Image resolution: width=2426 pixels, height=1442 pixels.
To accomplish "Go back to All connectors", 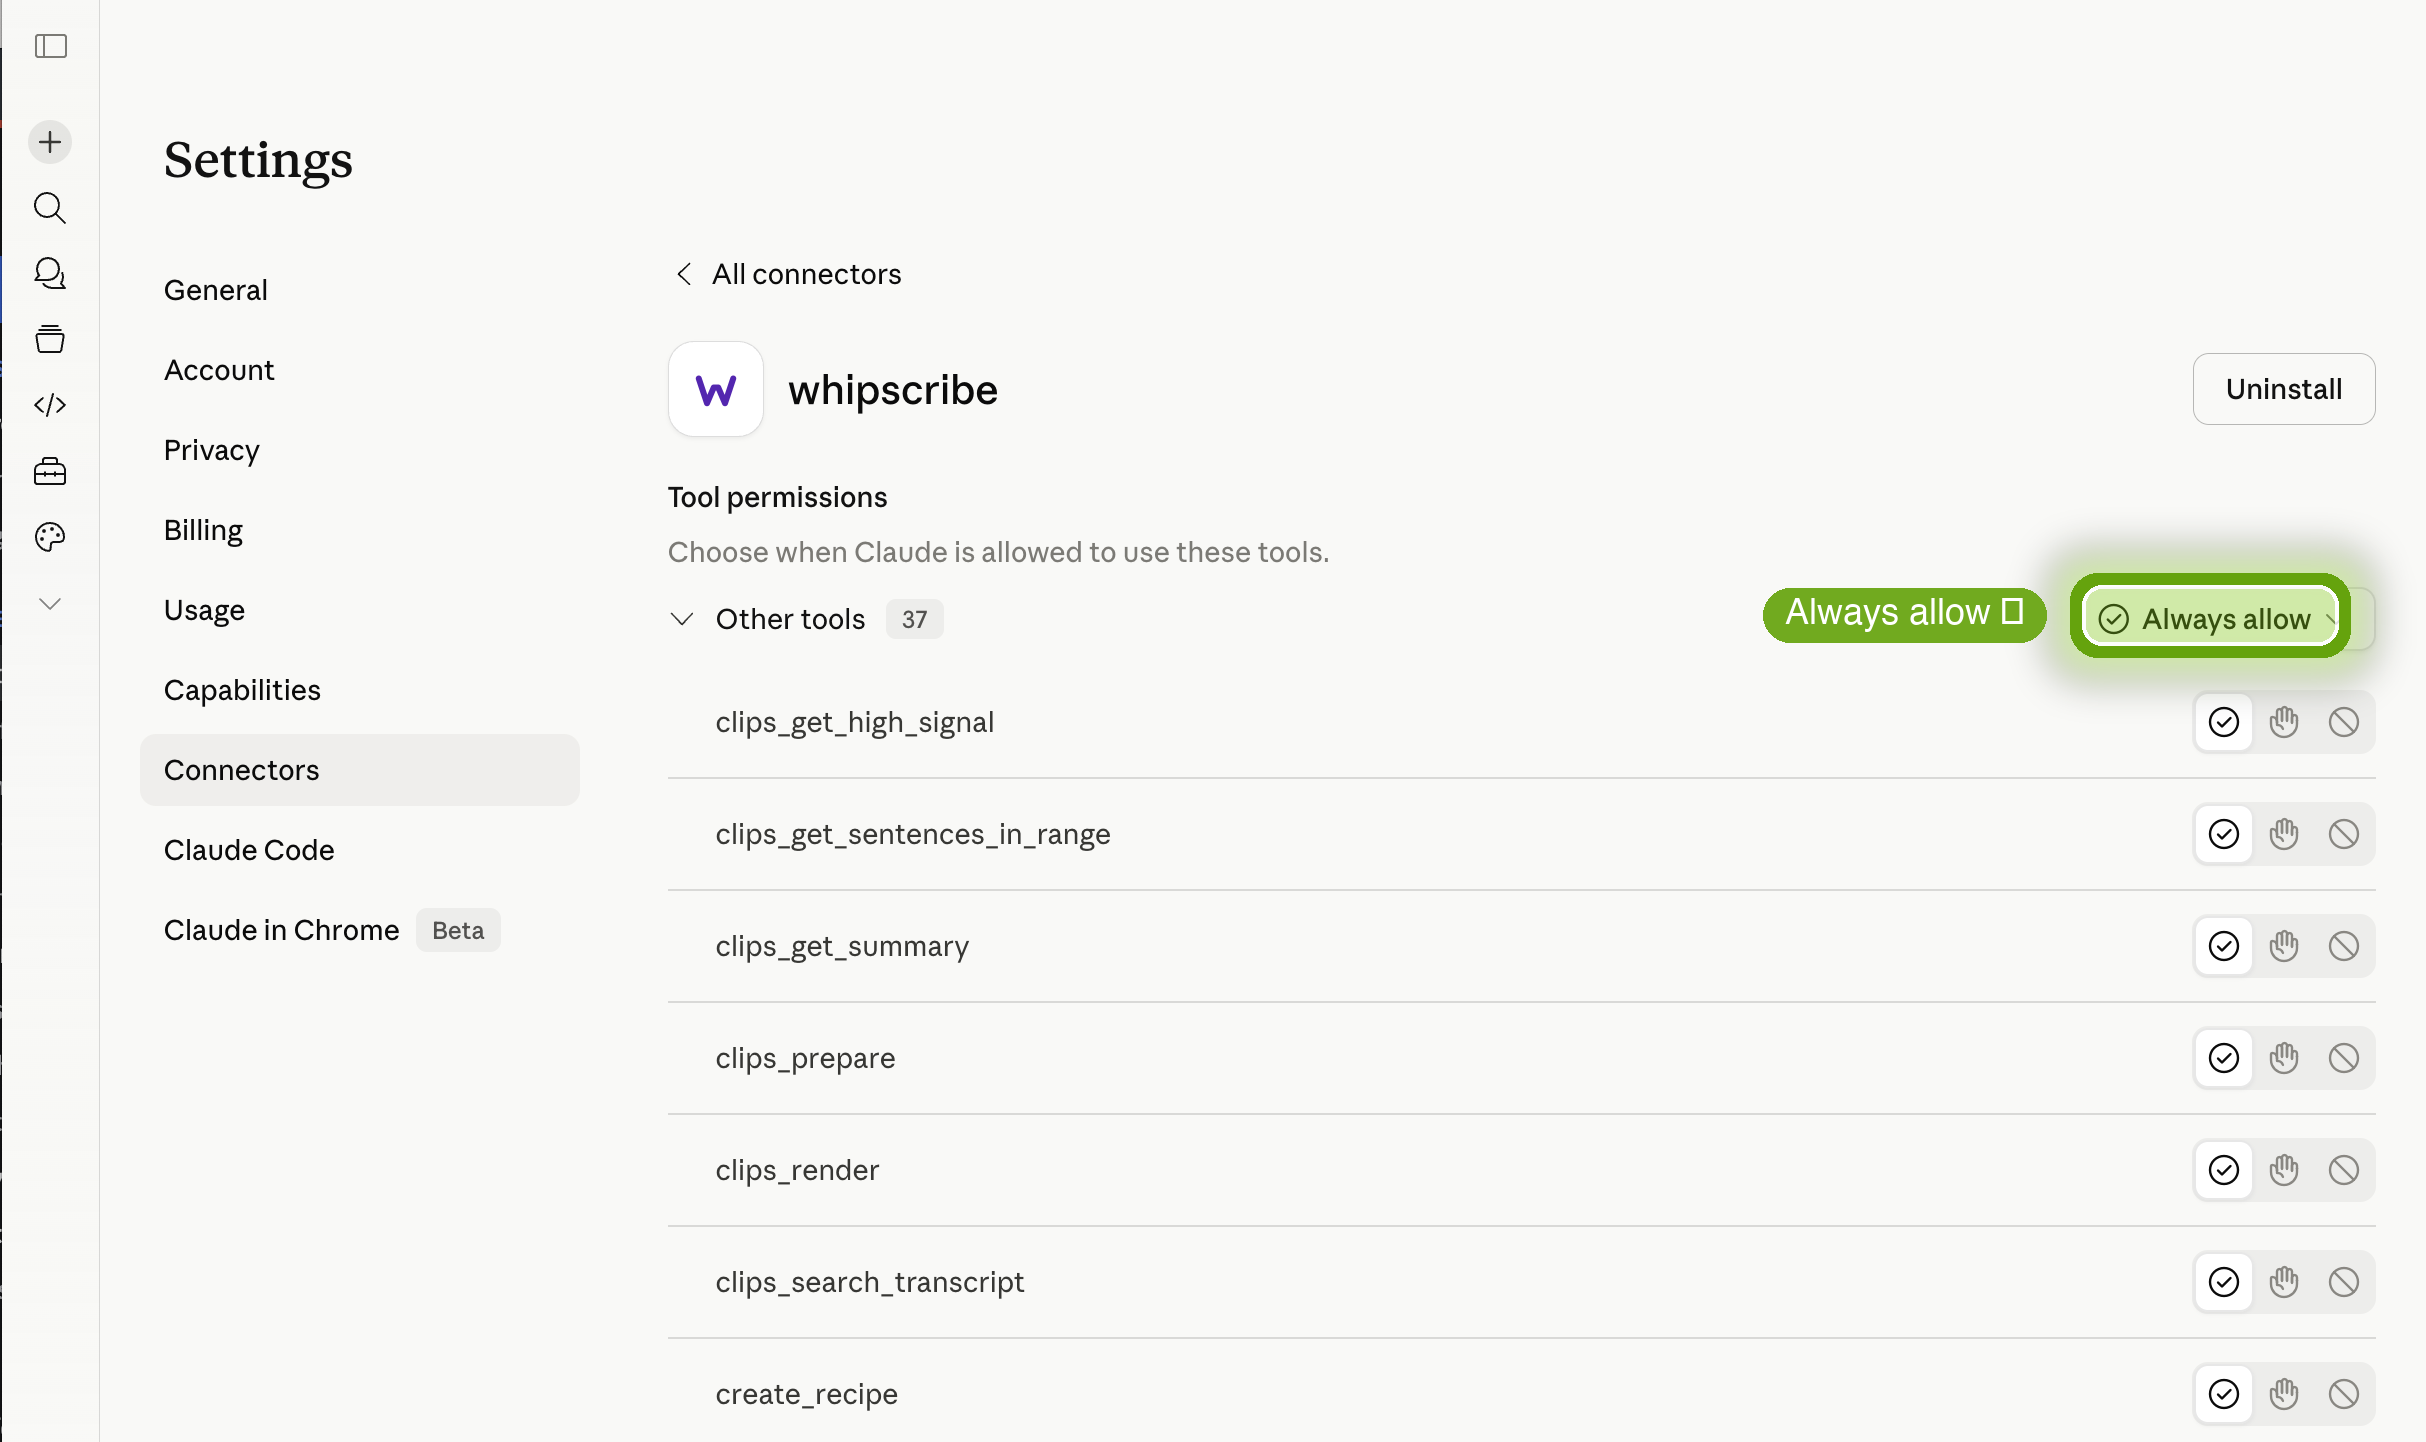I will click(788, 274).
